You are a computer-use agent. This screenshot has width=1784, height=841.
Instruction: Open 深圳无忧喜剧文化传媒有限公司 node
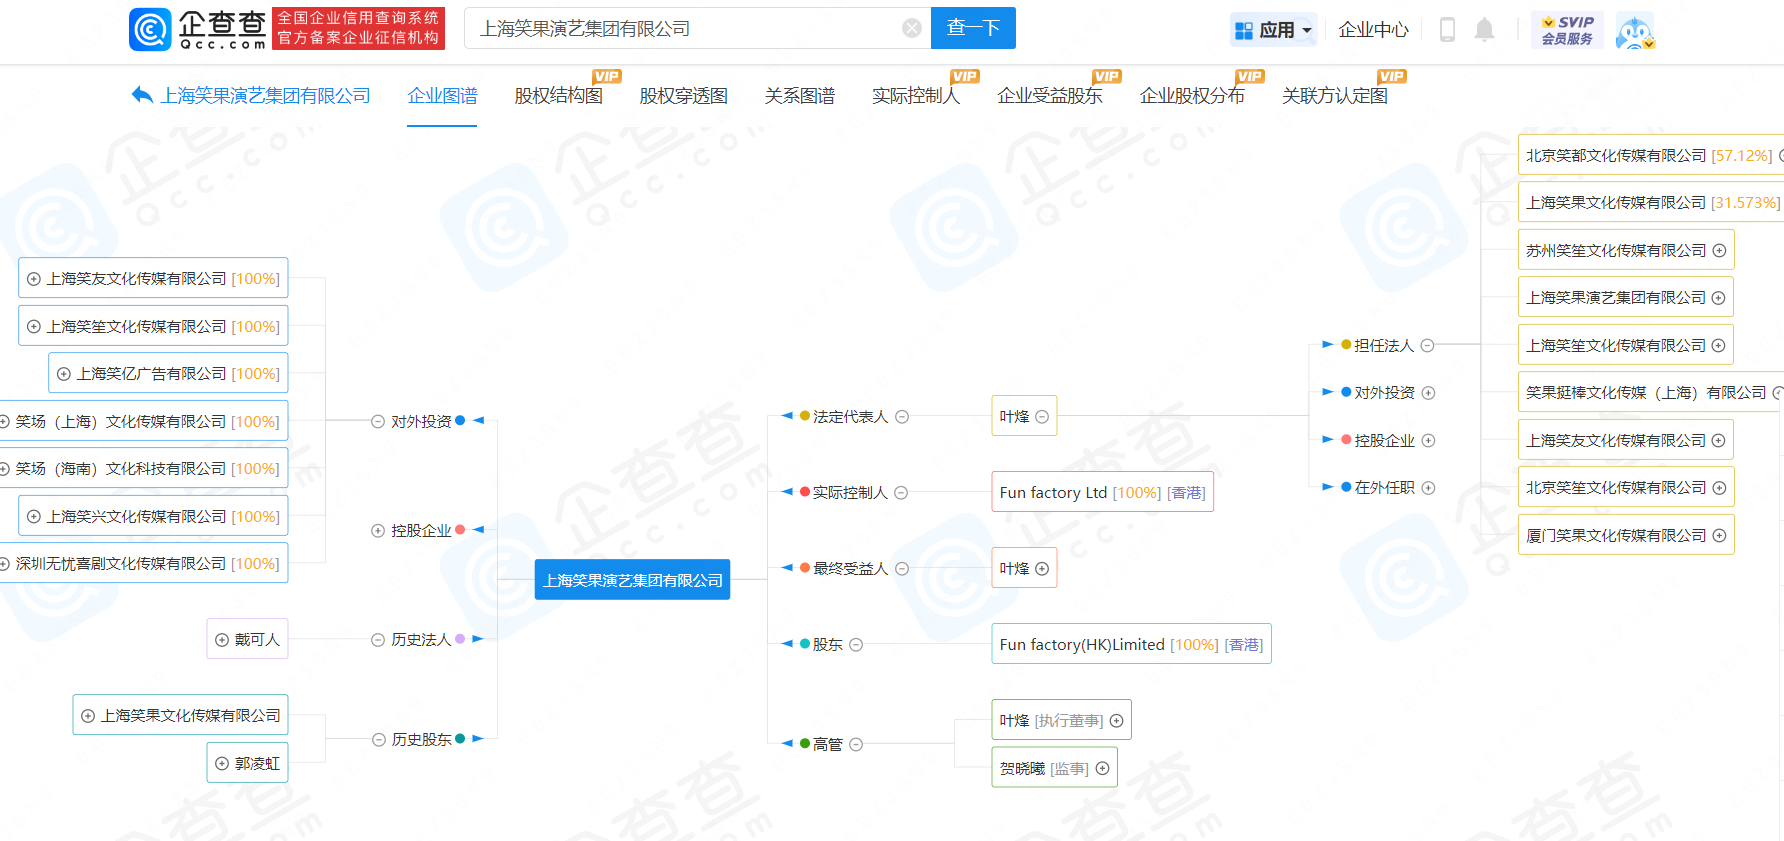click(144, 563)
